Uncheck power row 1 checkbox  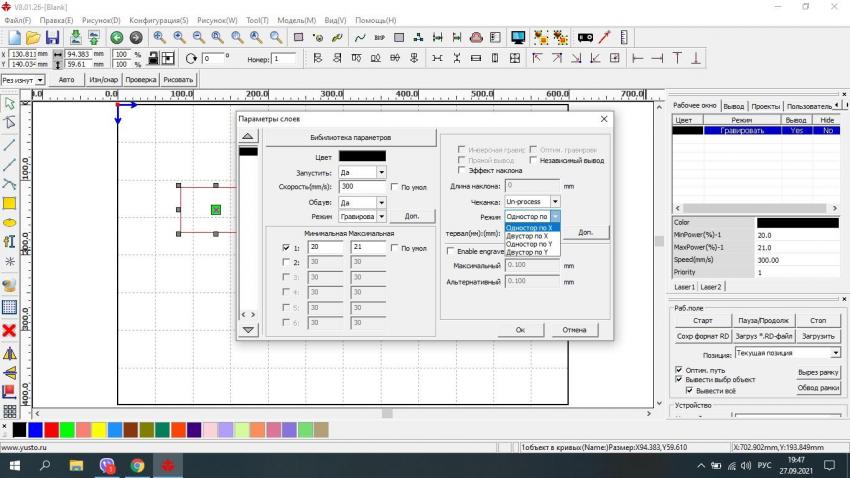tap(286, 247)
